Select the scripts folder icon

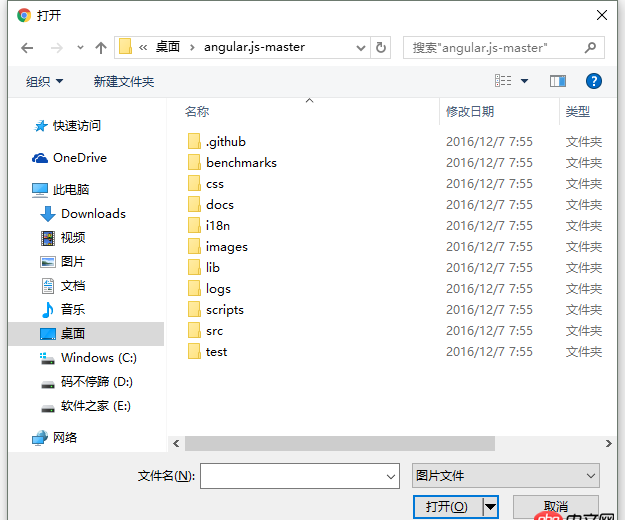point(194,310)
